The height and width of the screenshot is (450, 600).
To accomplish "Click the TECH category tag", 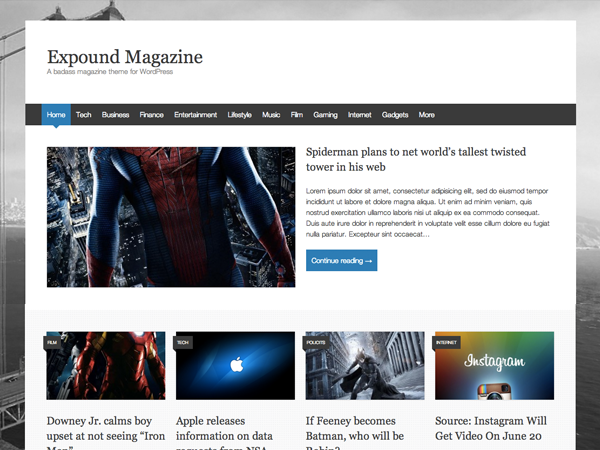I will click(183, 342).
